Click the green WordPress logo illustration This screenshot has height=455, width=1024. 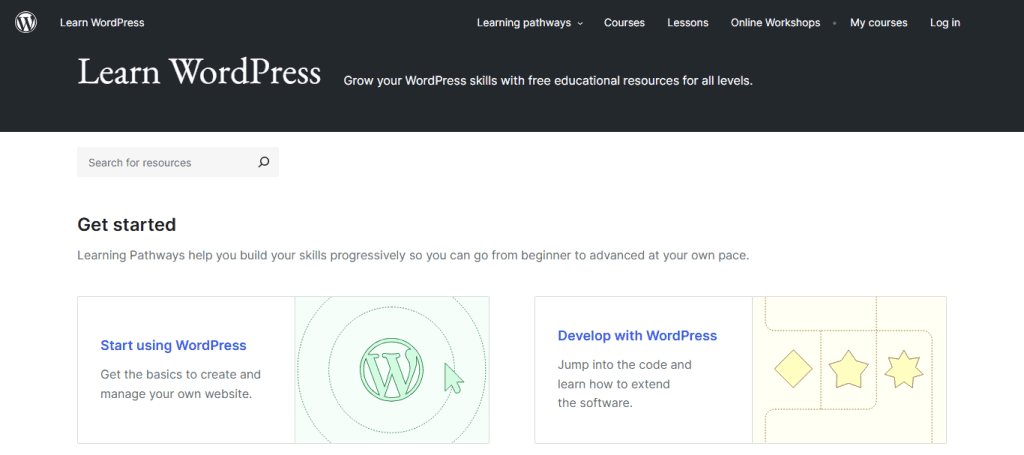coord(392,369)
